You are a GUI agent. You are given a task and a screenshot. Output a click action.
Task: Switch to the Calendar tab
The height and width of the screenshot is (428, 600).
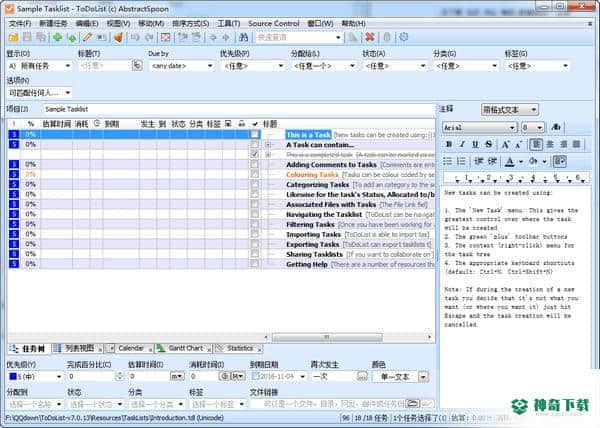click(131, 348)
